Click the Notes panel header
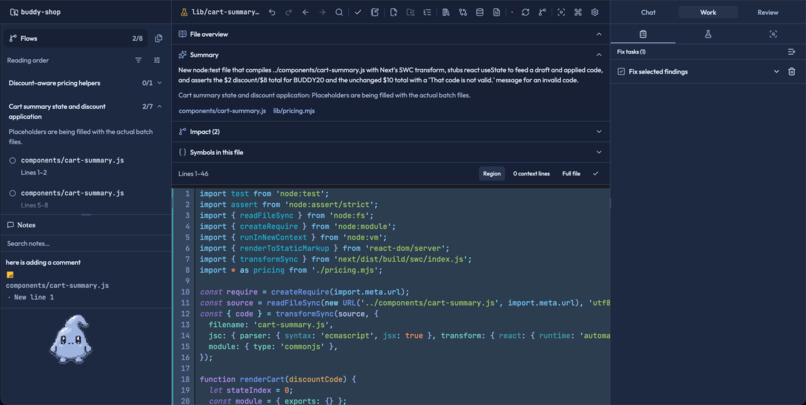Viewport: 806px width, 405px height. (x=86, y=225)
